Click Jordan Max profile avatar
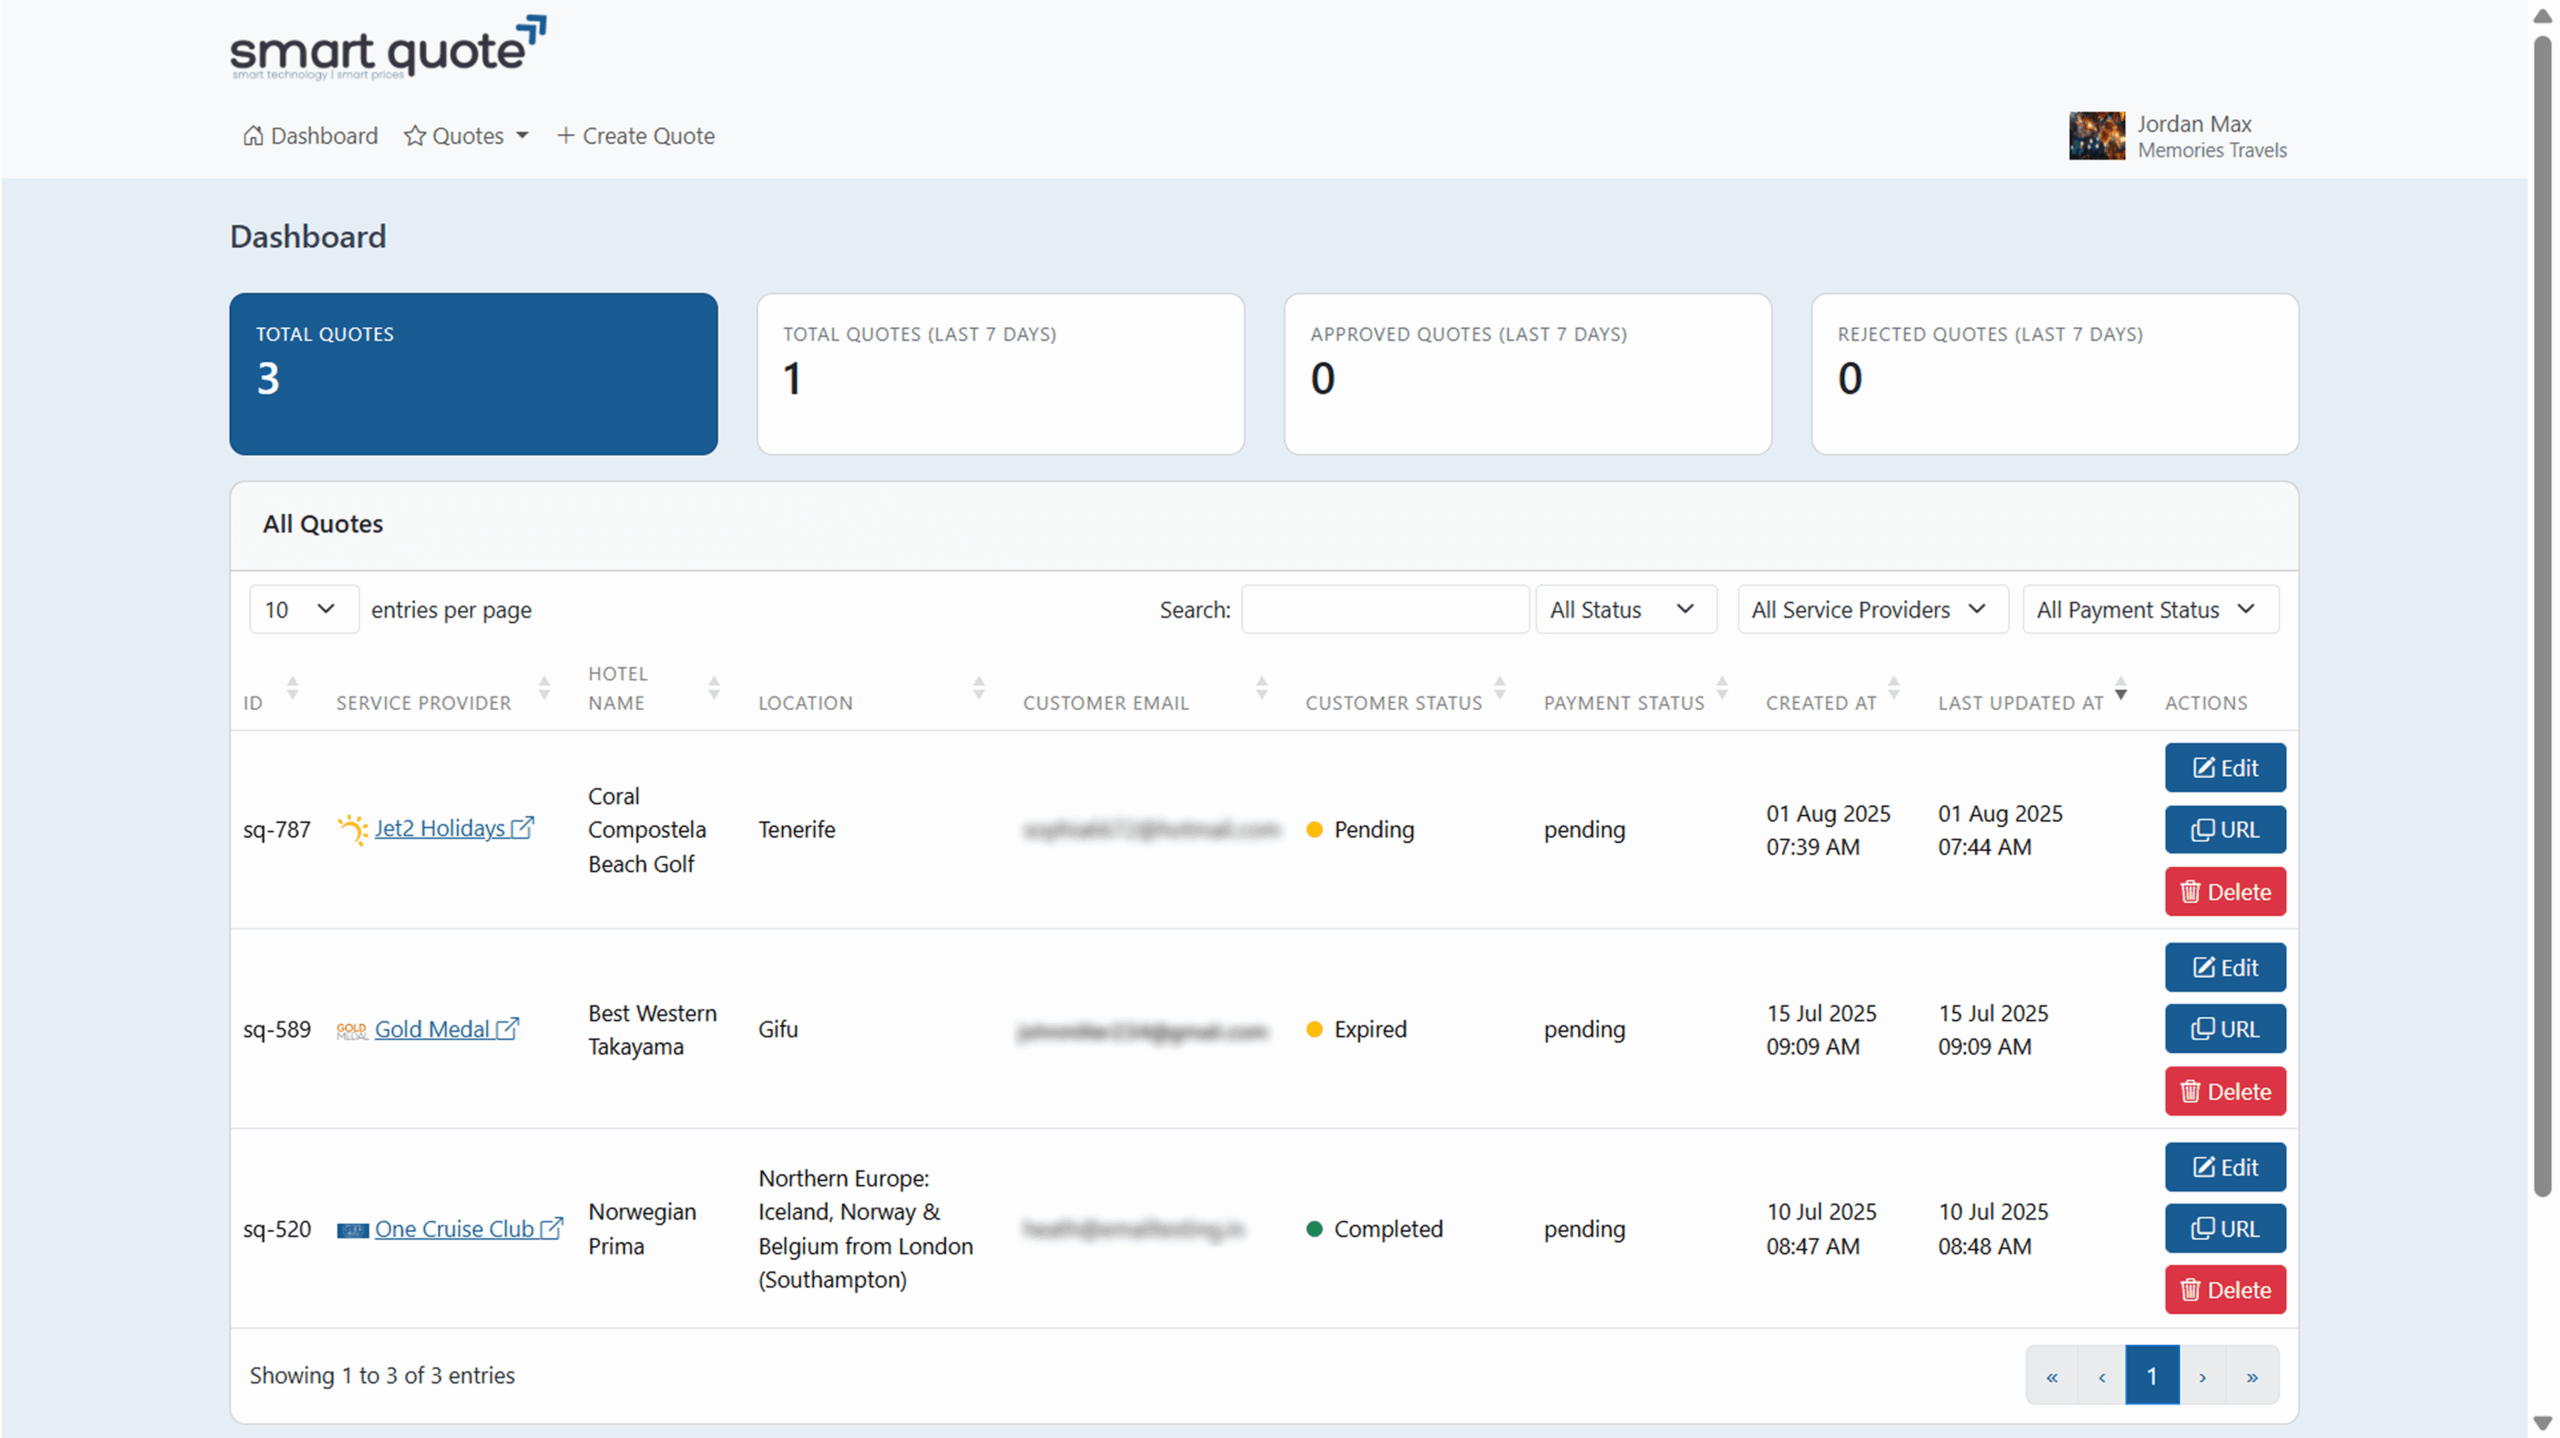The width and height of the screenshot is (2560, 1438). 2096,136
